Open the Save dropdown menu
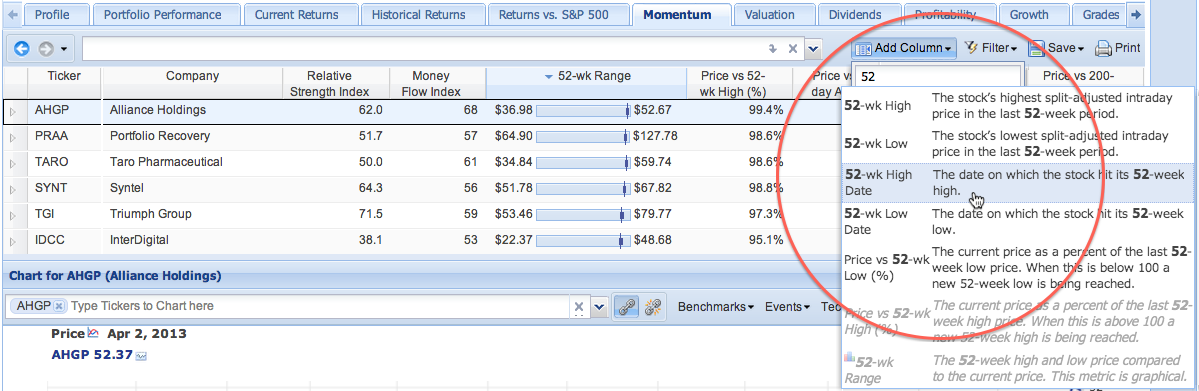The width and height of the screenshot is (1199, 391). 1057,48
